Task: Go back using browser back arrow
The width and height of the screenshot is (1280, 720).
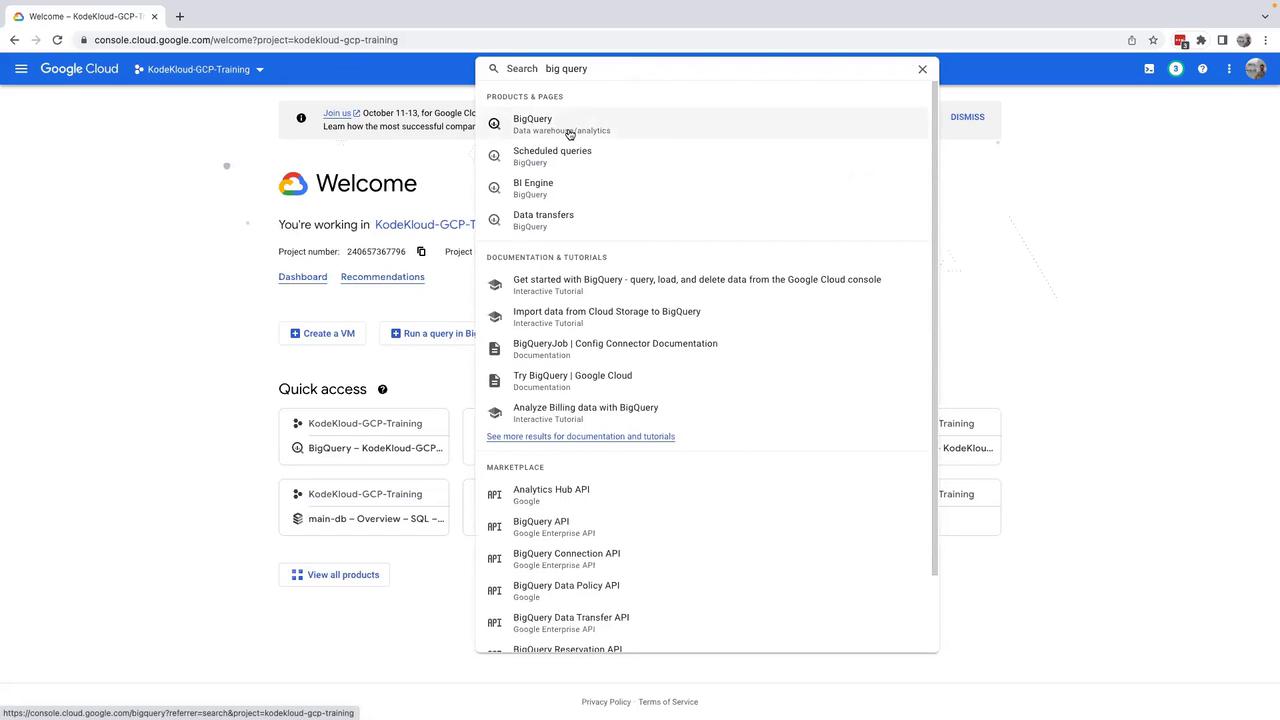Action: pos(14,40)
